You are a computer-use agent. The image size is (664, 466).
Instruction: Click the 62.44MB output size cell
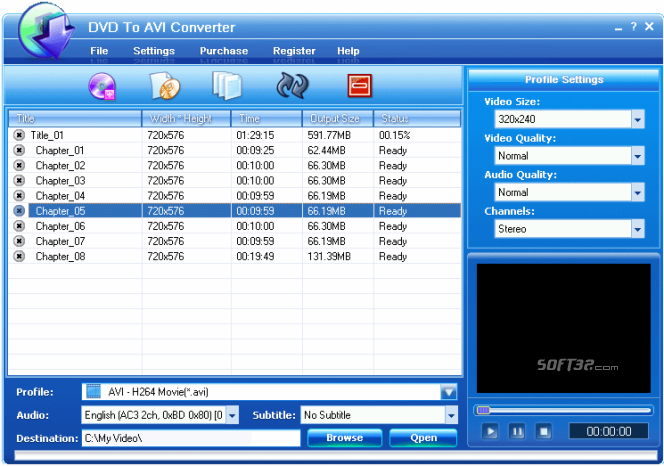(326, 150)
